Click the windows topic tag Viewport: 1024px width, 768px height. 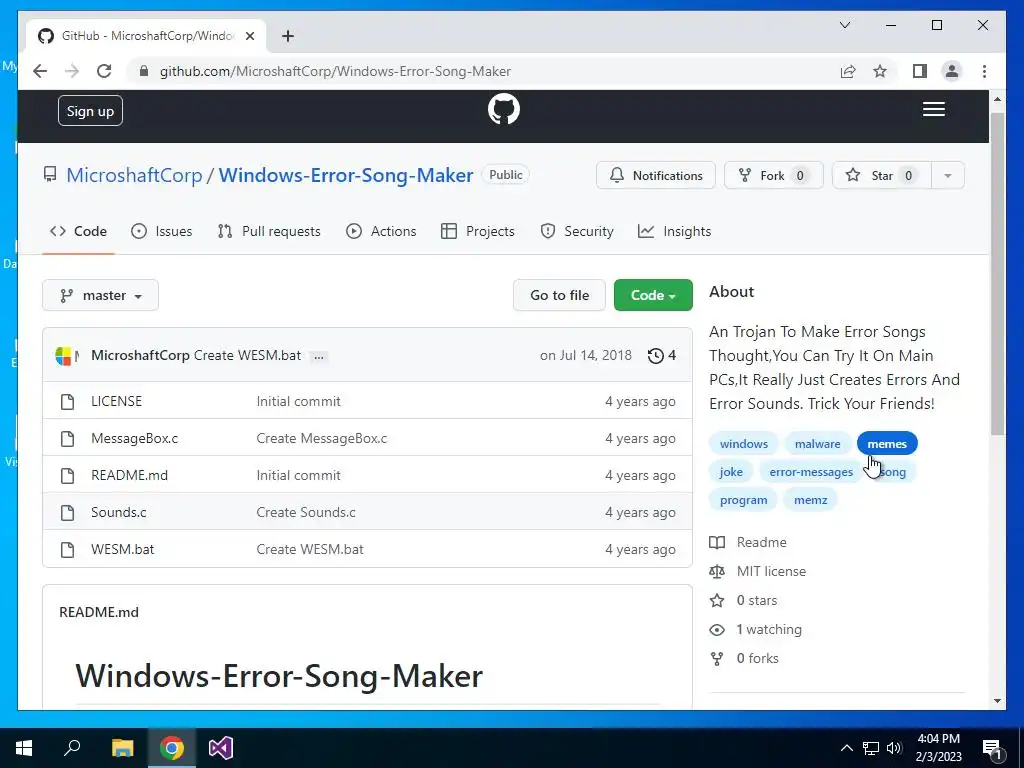point(744,443)
